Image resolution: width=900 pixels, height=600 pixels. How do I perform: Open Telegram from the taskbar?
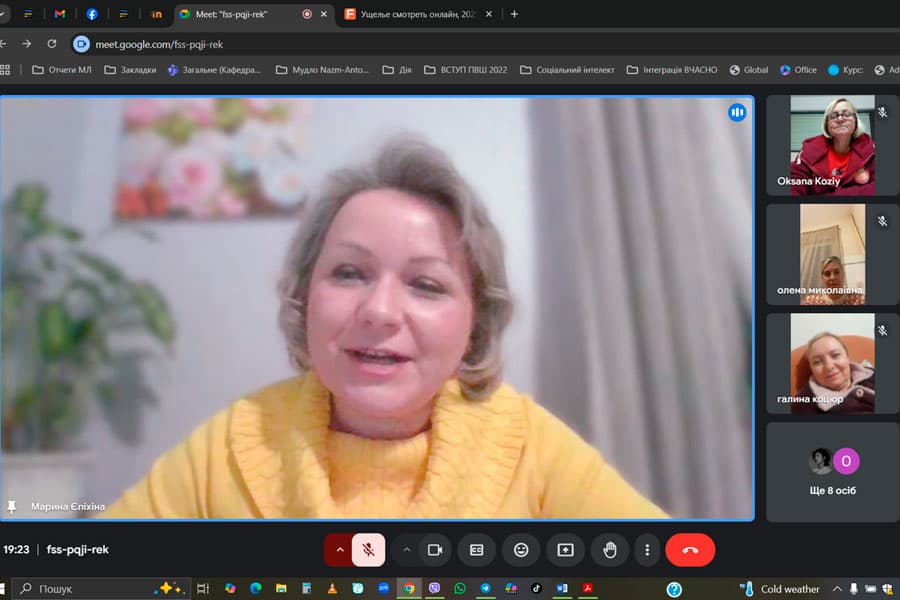(486, 589)
